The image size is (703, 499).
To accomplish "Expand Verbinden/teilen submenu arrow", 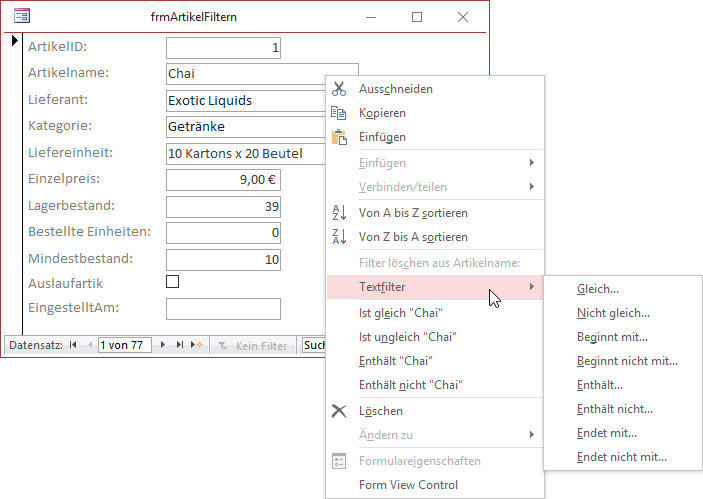I will click(x=532, y=187).
